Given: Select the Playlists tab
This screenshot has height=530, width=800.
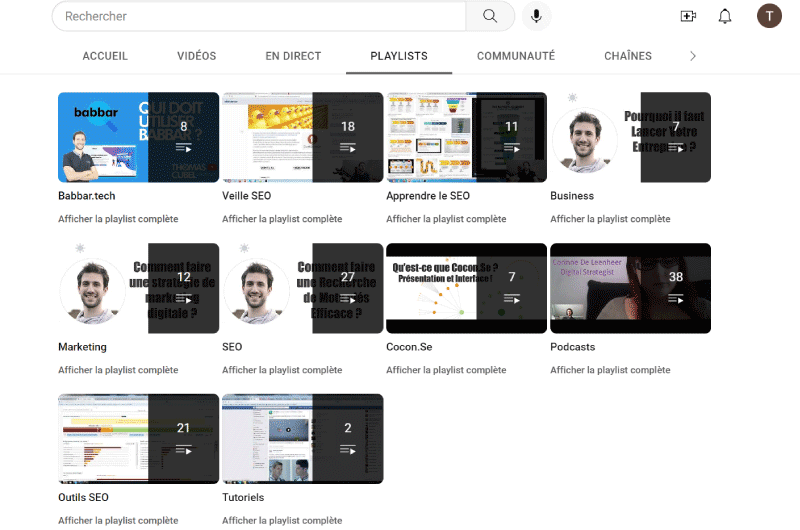Looking at the screenshot, I should pyautogui.click(x=399, y=56).
